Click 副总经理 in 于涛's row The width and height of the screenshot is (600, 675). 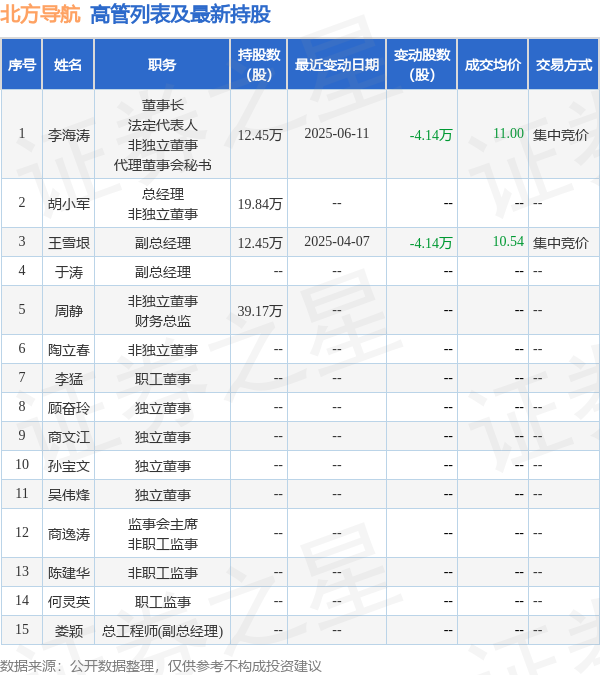[x=163, y=272]
